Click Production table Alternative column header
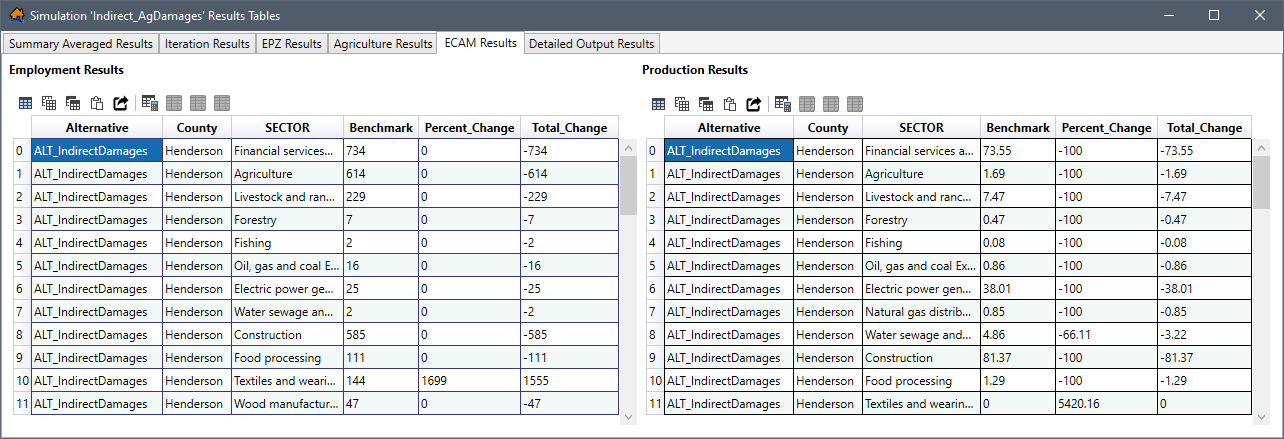Screen dimensions: 1284x439 (x=729, y=128)
